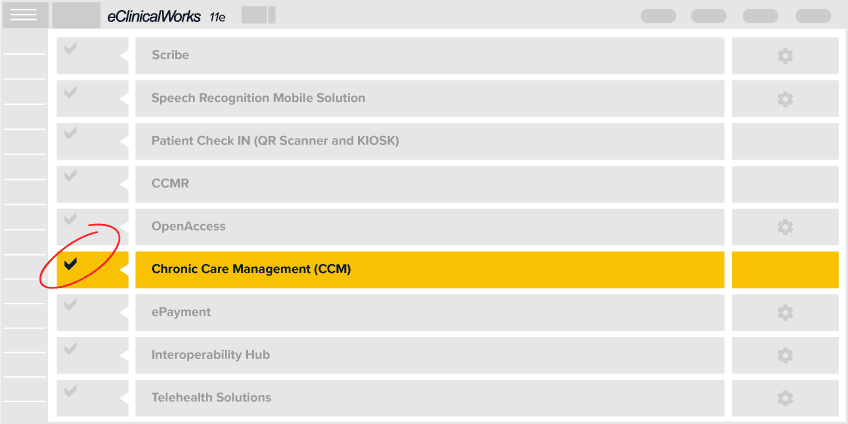Open settings gear for ePayment
This screenshot has width=848, height=424.
point(785,312)
